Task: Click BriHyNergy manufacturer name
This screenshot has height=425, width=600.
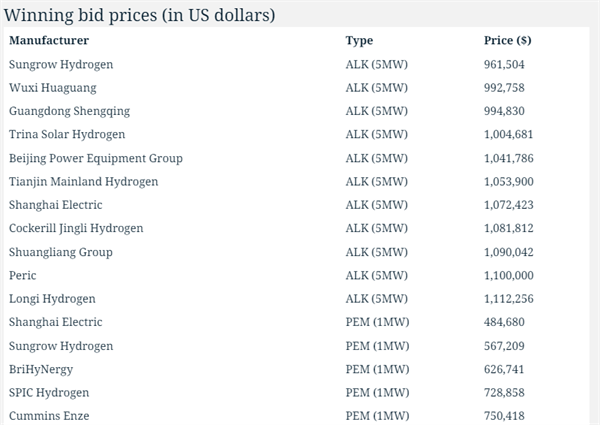Action: (41, 370)
